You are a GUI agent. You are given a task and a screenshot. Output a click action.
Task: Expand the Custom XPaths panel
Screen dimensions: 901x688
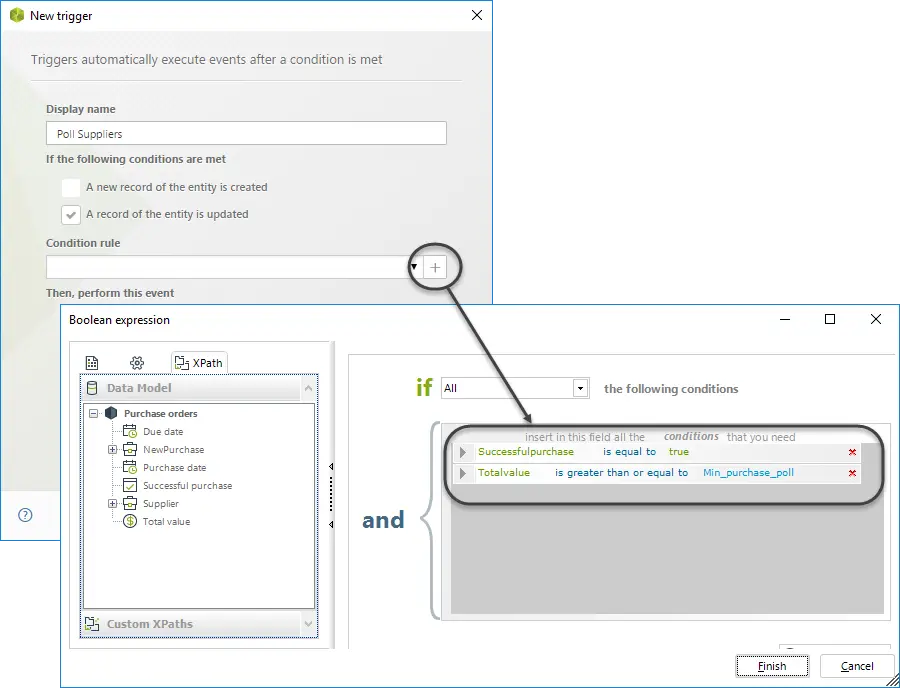pos(308,624)
